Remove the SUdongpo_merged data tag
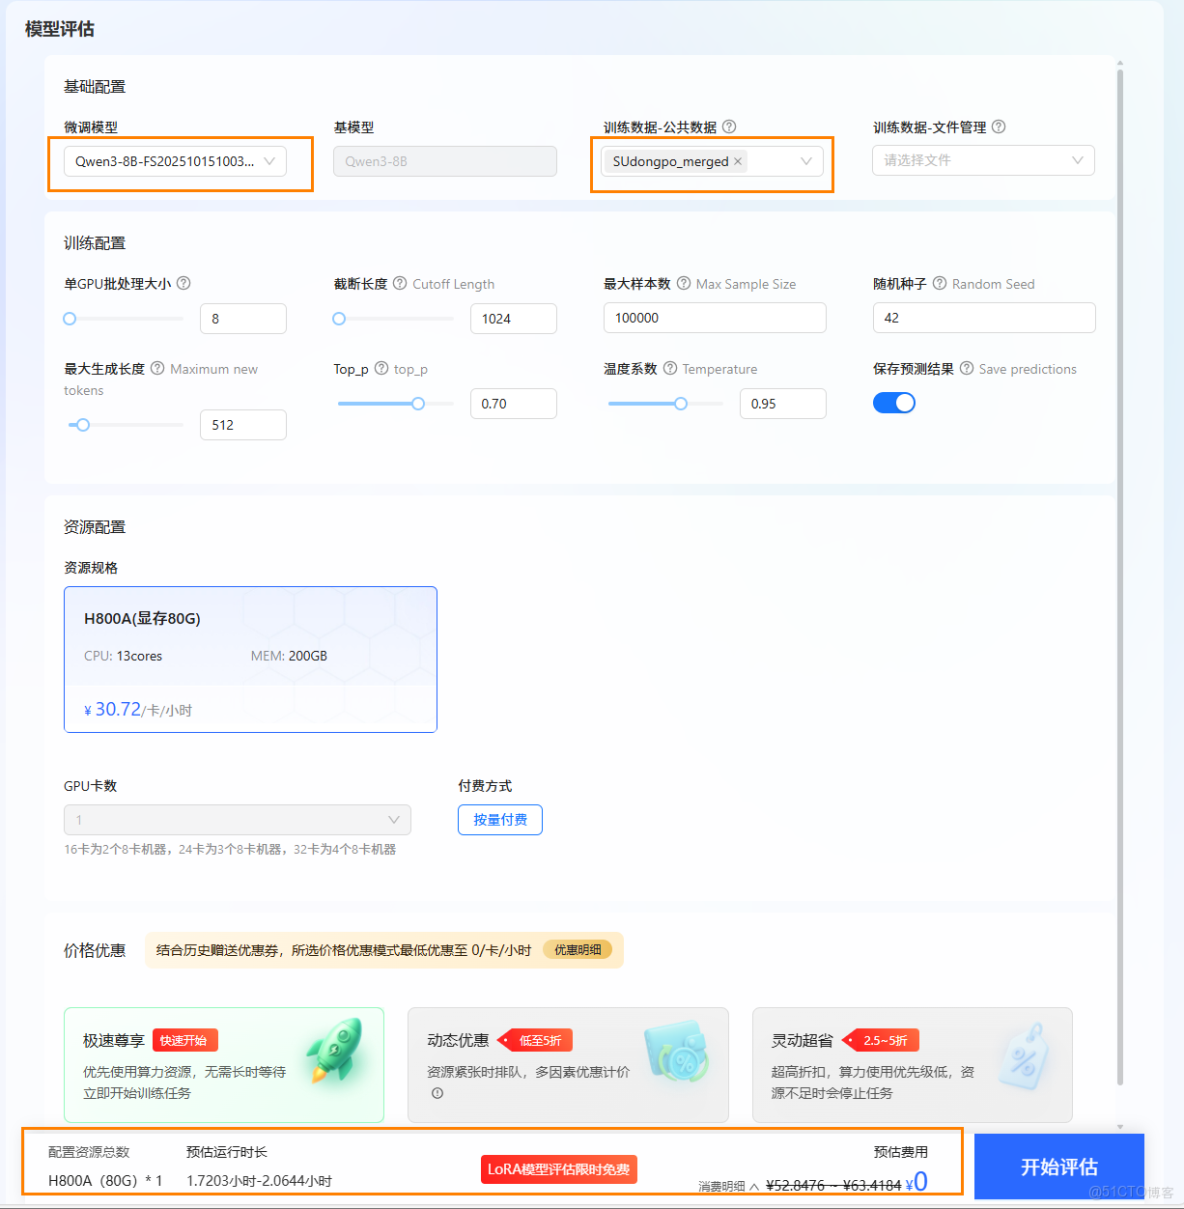 [737, 161]
